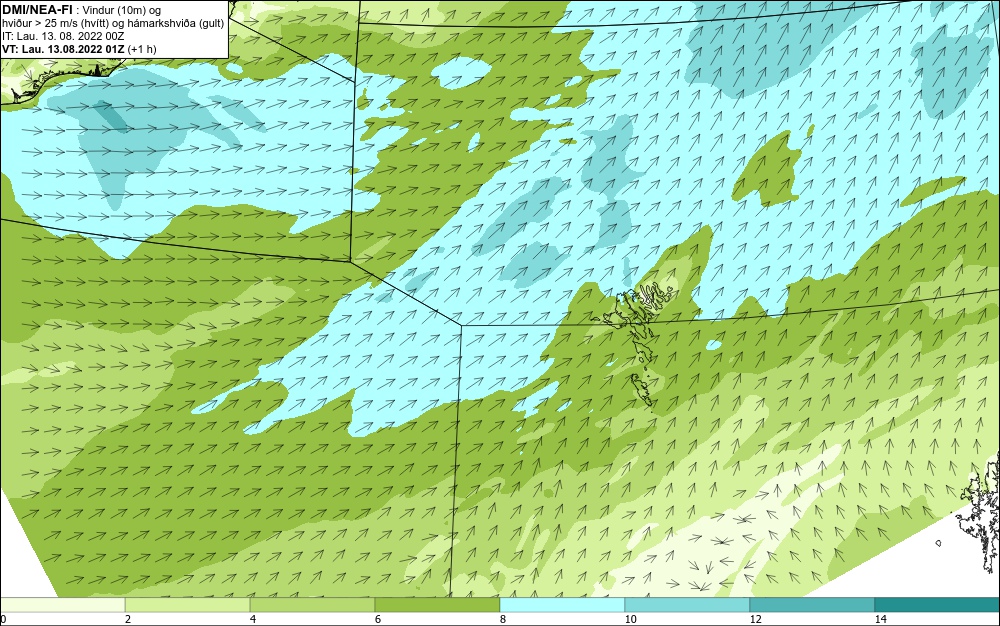Screen dimensions: 1000x626
Task: Click the 8–10 m/s light cyan swatch
Action: point(562,605)
